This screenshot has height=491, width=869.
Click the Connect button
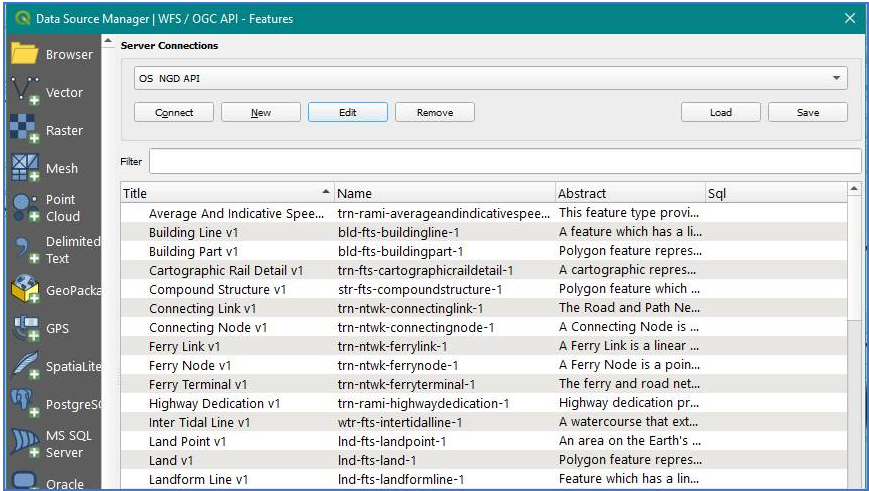pos(173,112)
